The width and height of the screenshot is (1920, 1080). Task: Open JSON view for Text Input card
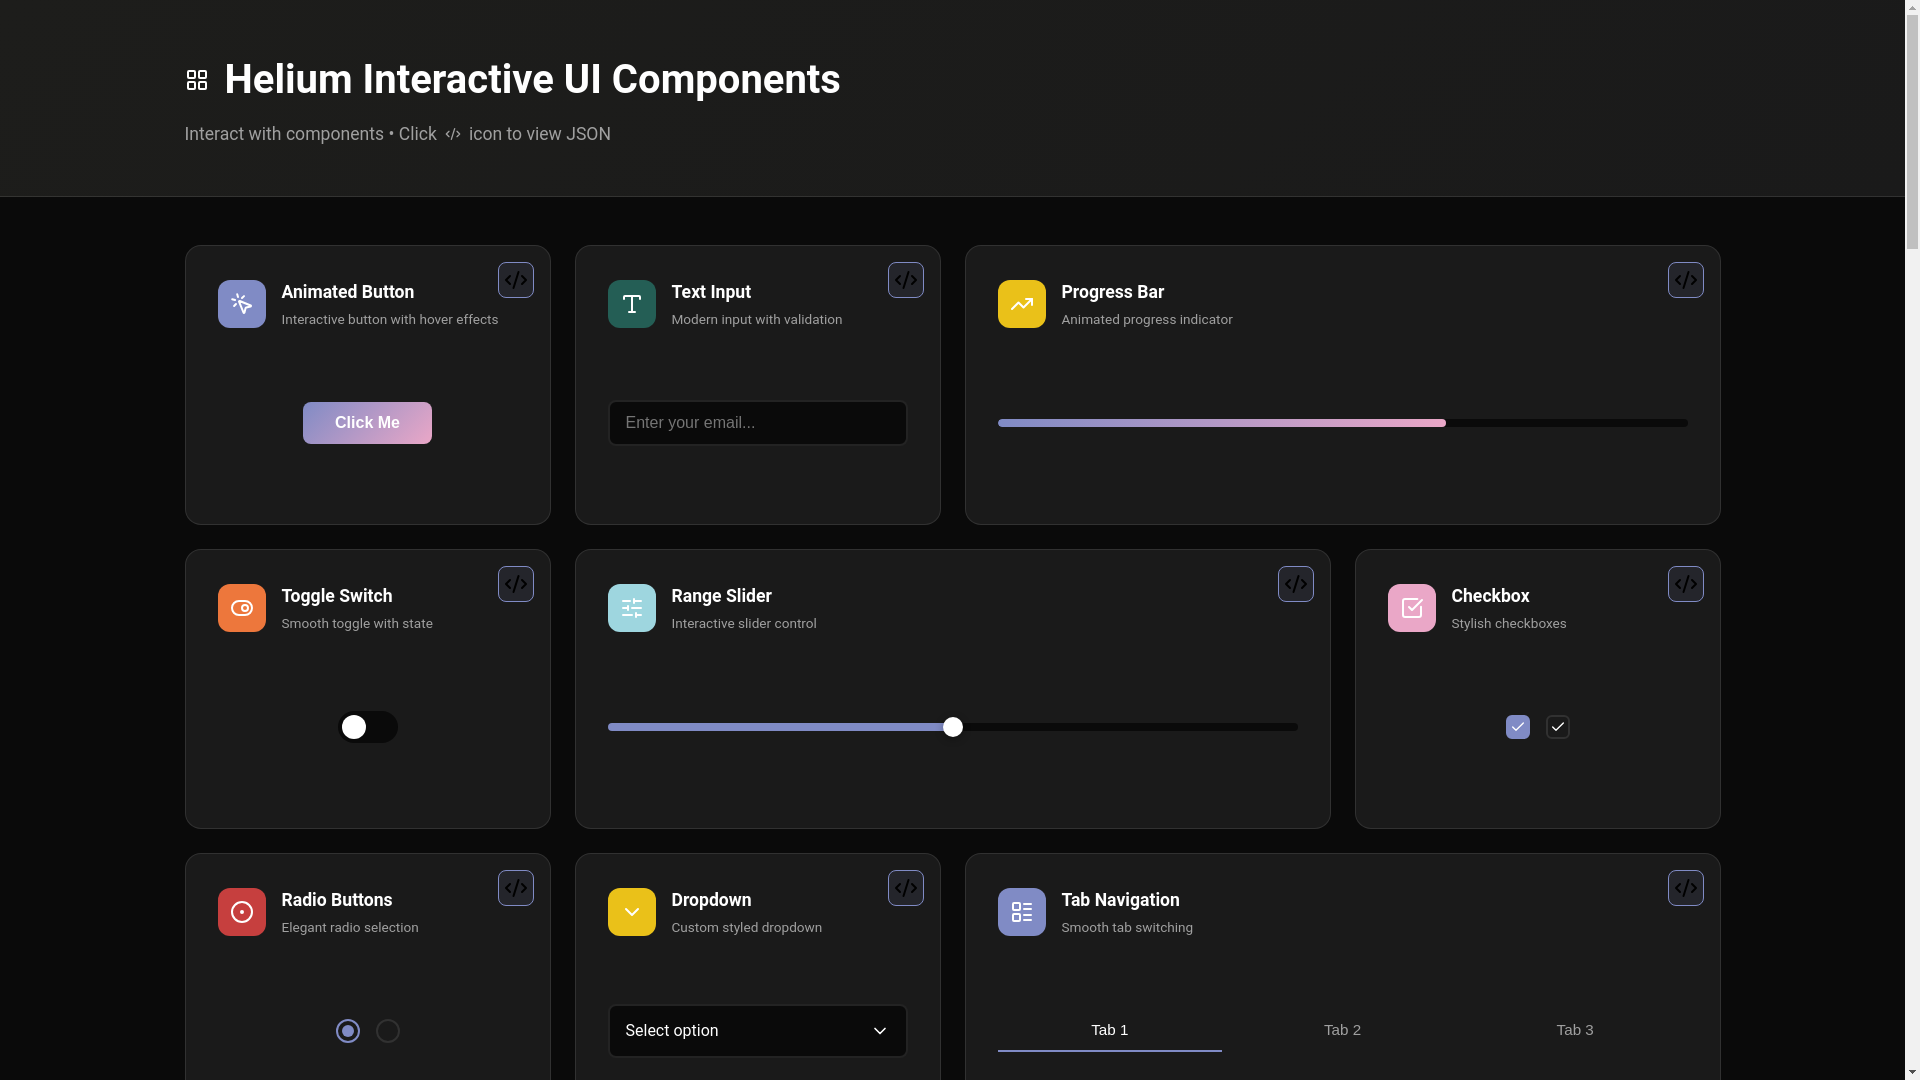click(x=906, y=280)
